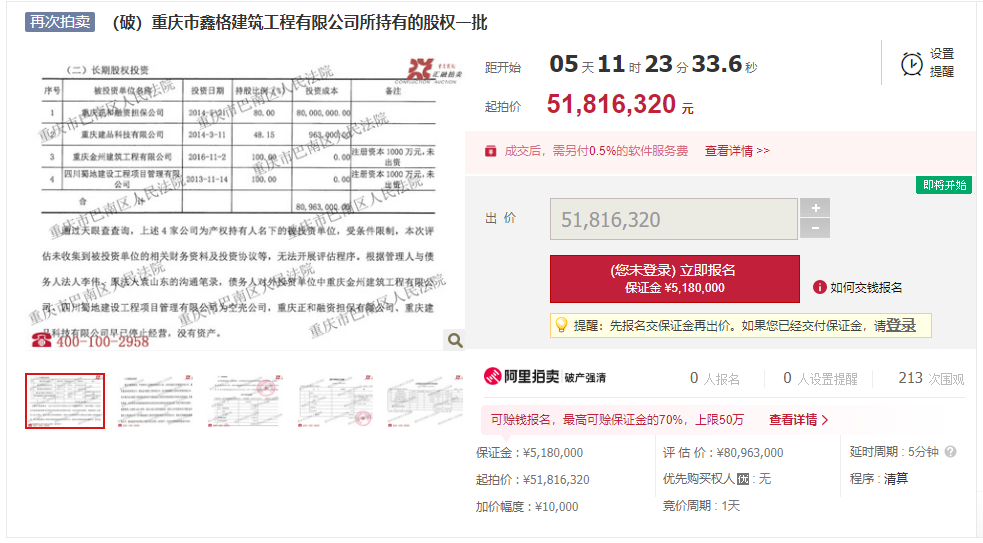Decrease the bid with the minus button
Viewport: 983px width, 543px height.
pos(815,228)
